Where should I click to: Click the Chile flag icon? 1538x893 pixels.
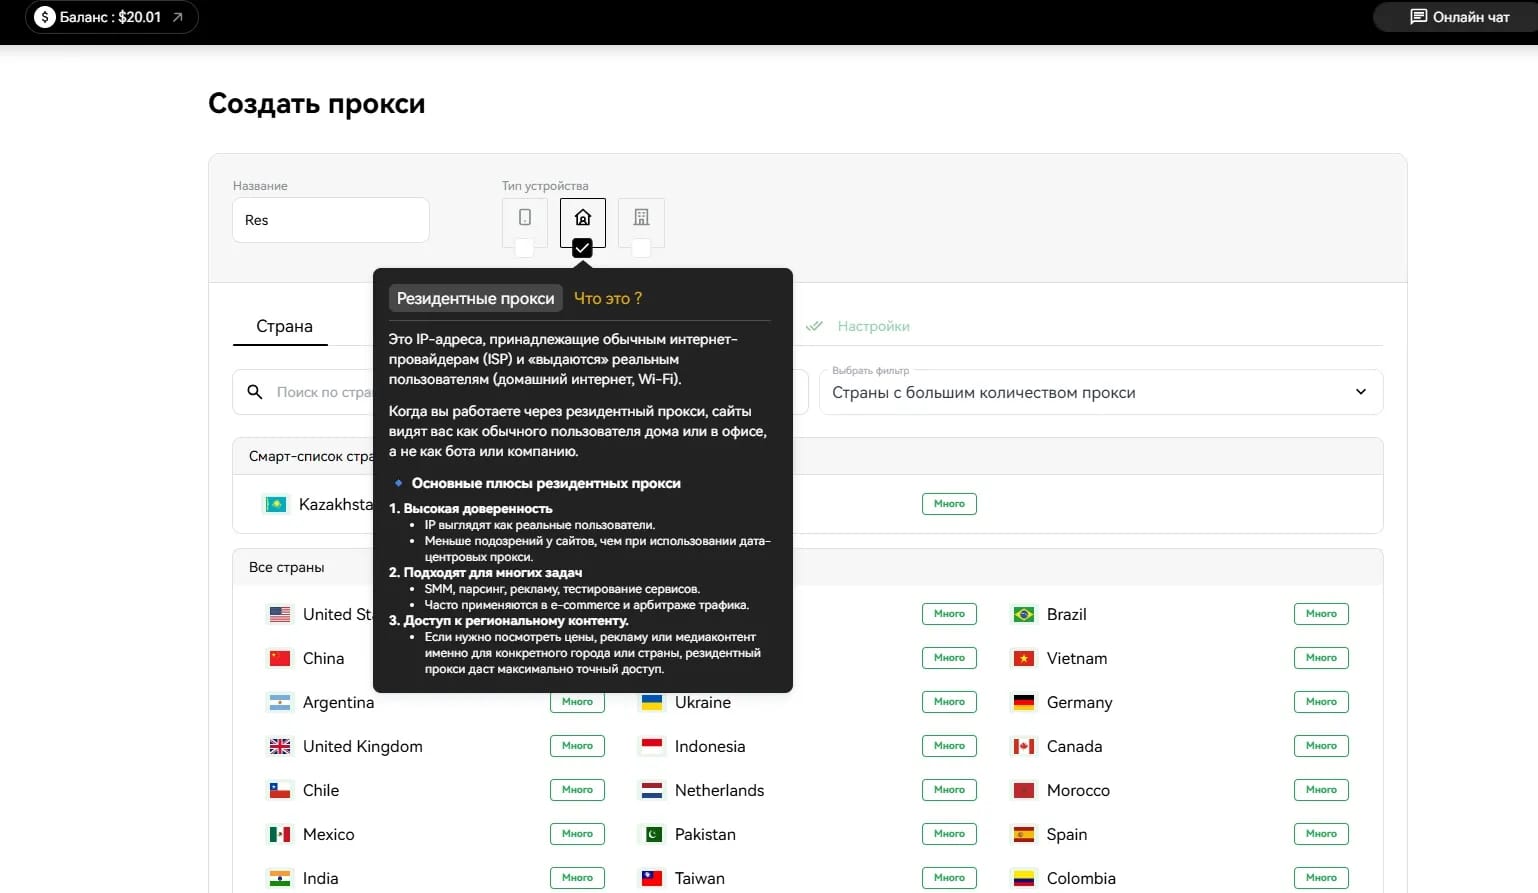280,790
